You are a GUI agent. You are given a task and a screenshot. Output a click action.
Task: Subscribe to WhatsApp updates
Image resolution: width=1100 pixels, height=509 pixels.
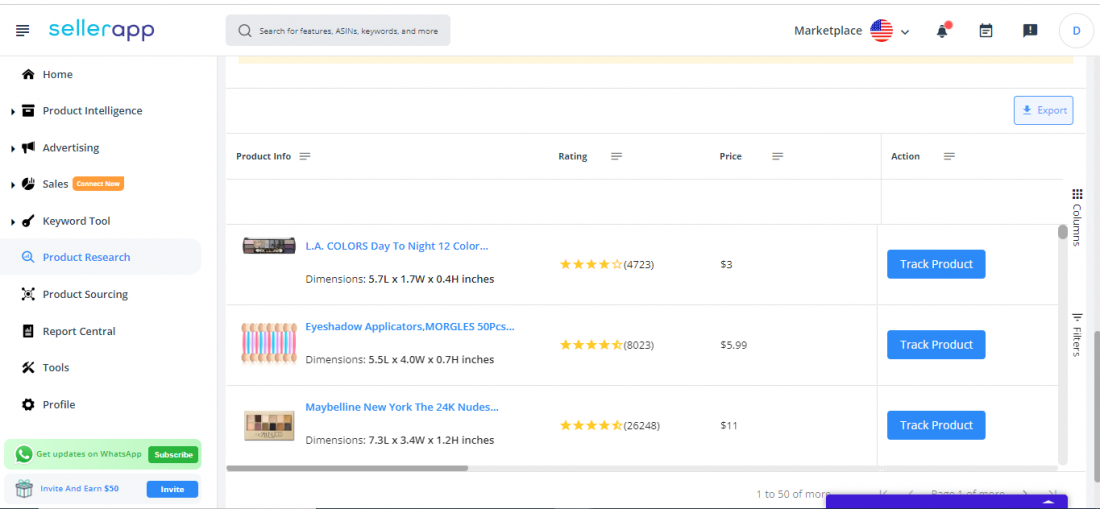pyautogui.click(x=173, y=454)
